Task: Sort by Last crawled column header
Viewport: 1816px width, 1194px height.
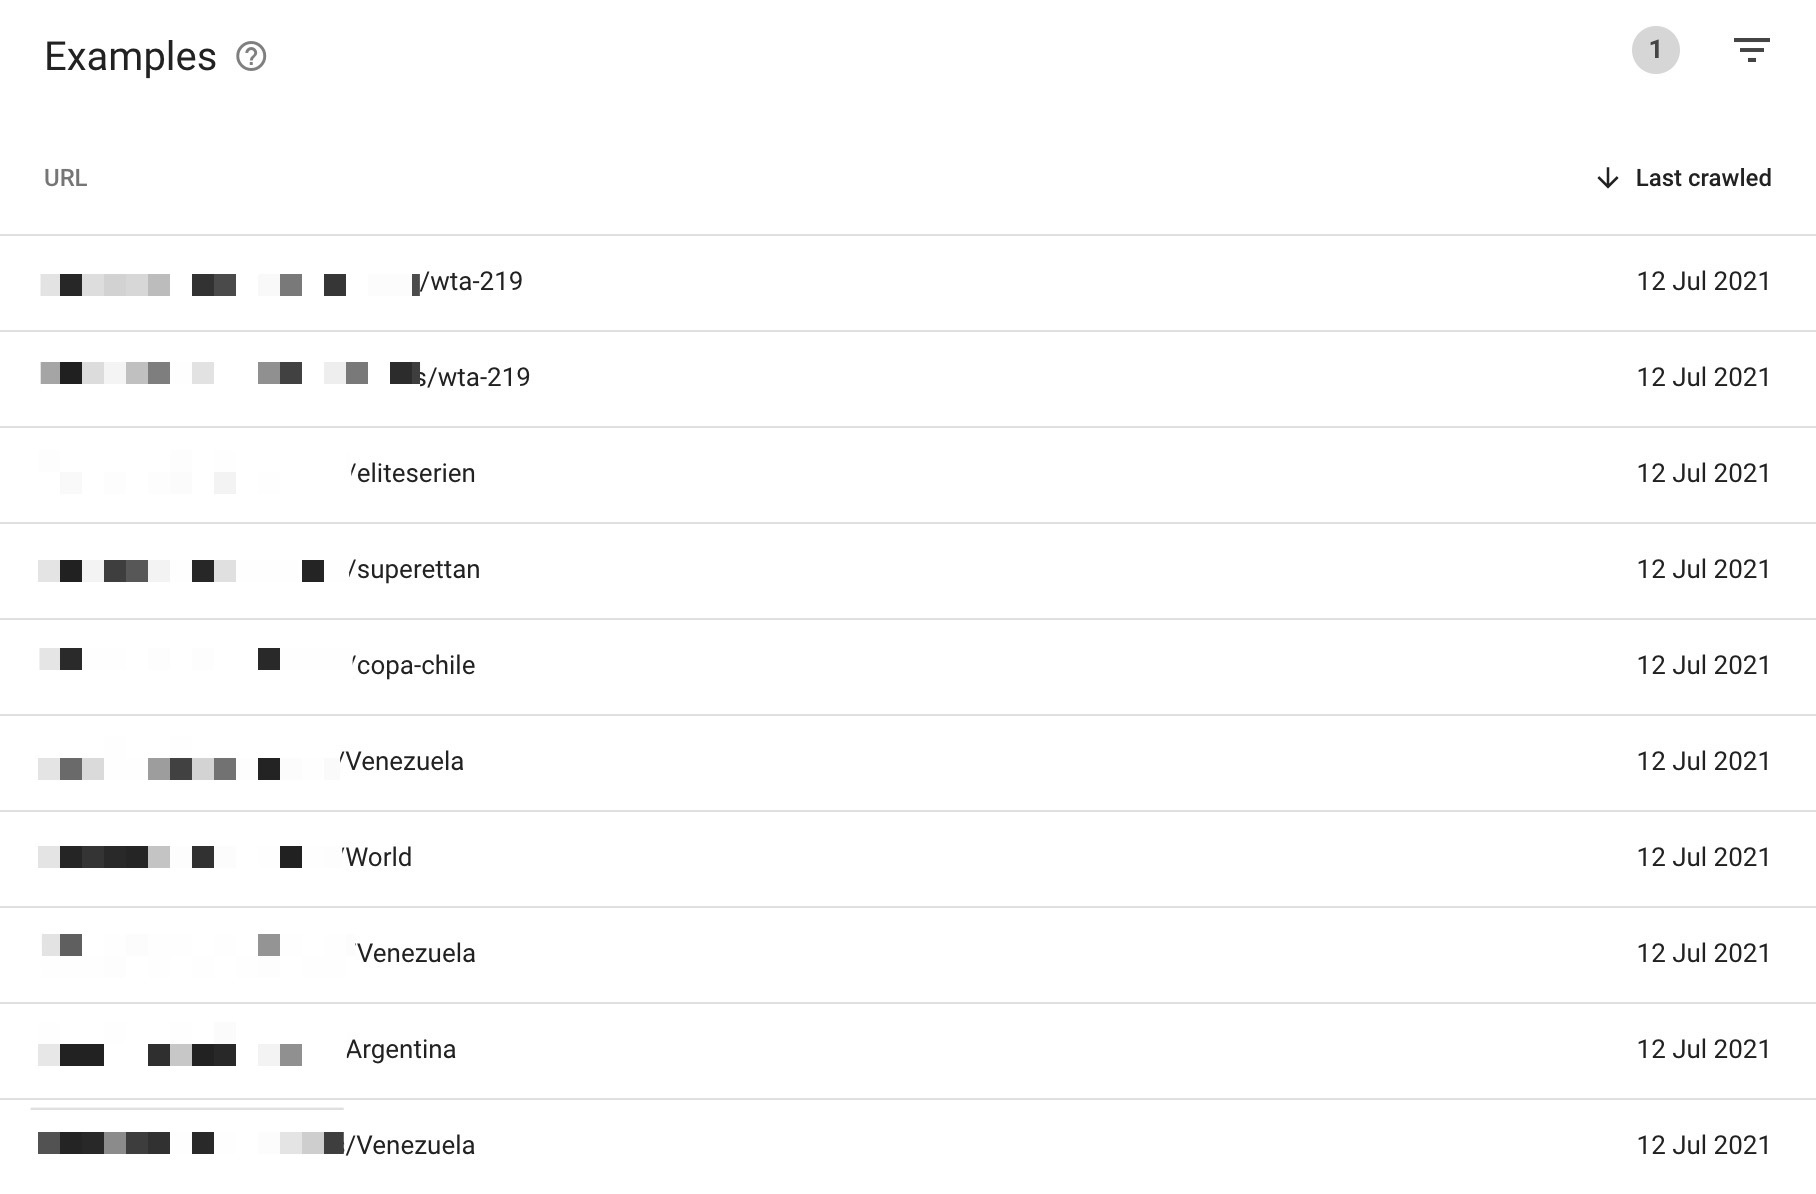Action: [x=1702, y=178]
